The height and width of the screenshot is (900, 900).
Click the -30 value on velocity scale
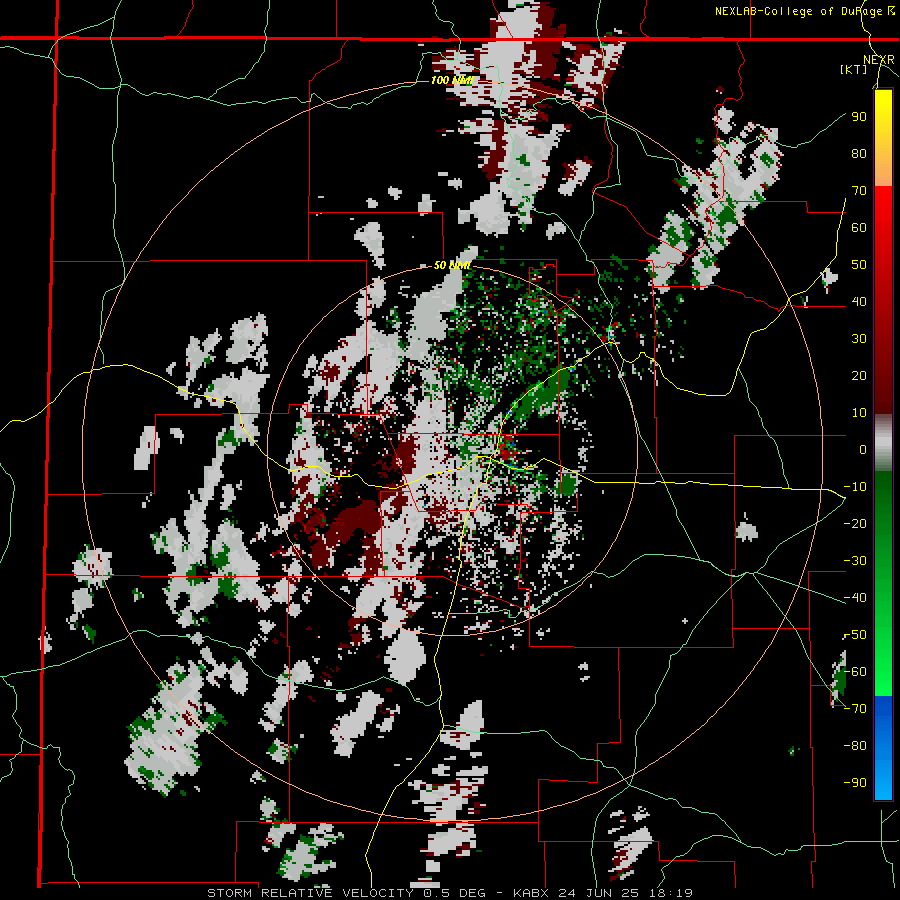(x=855, y=561)
